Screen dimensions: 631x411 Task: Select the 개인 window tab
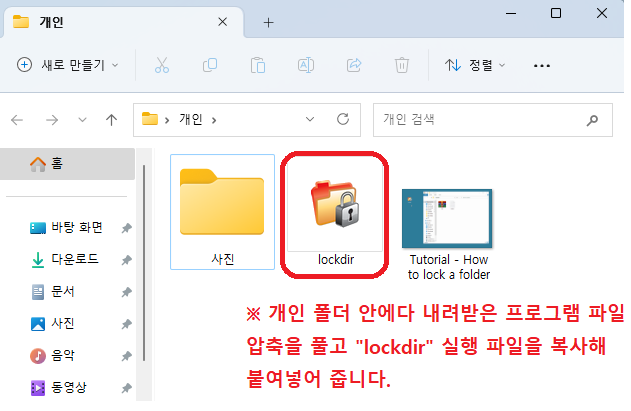123,22
